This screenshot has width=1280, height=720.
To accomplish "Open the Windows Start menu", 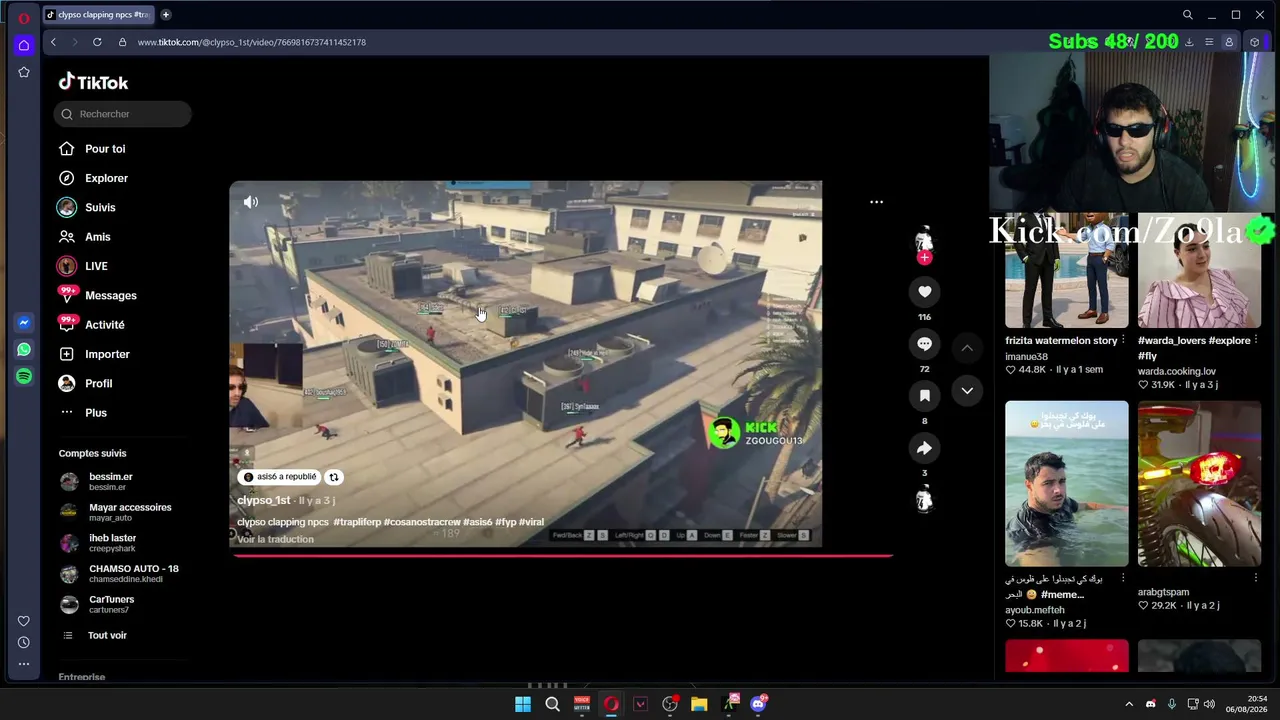I will click(x=523, y=704).
